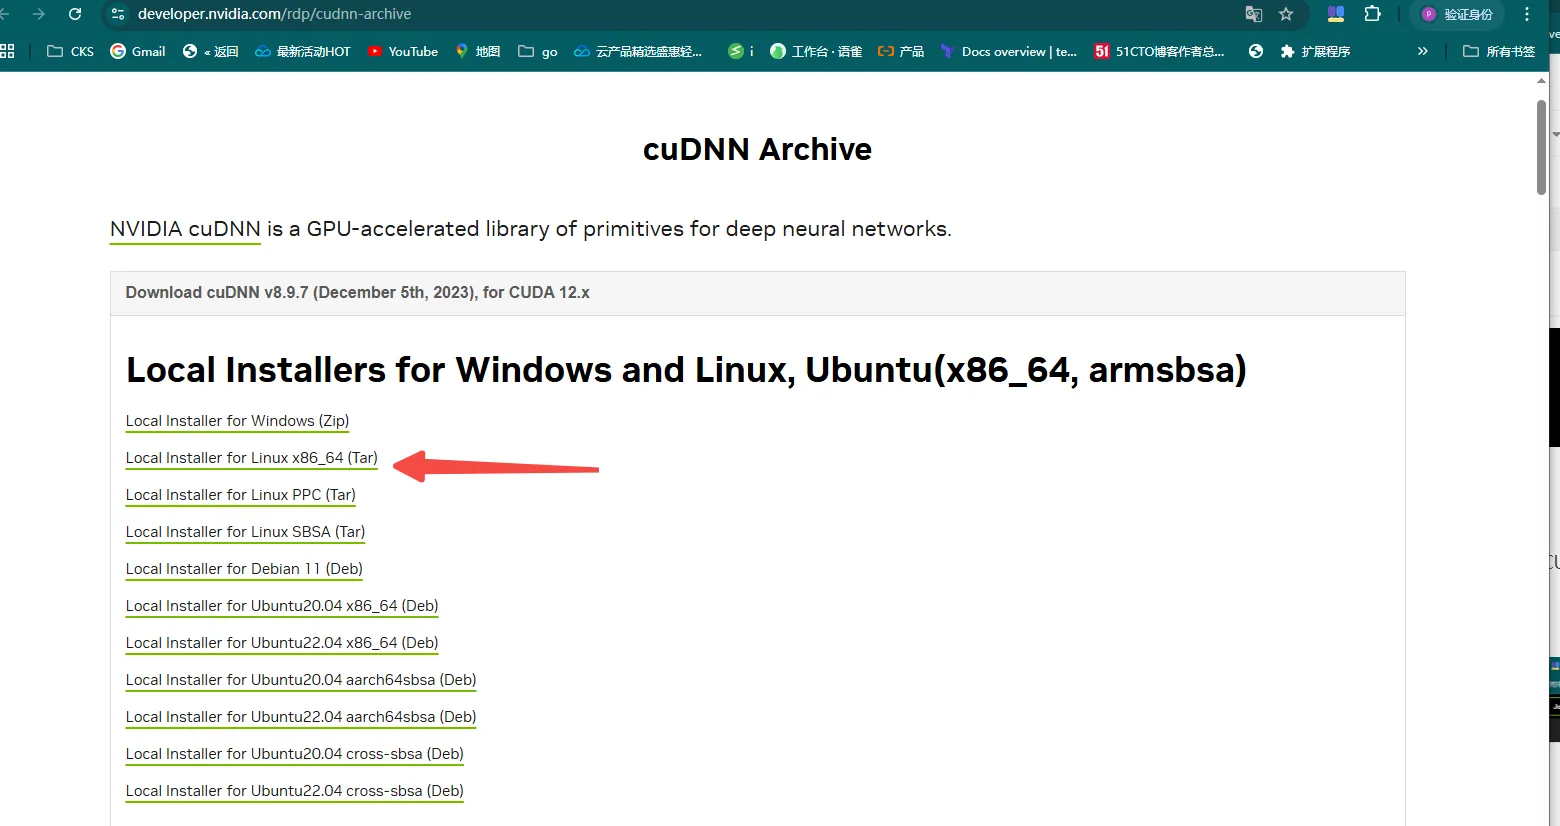Click the page vertical scrollbar thumb
Viewport: 1560px width, 826px height.
(1541, 147)
